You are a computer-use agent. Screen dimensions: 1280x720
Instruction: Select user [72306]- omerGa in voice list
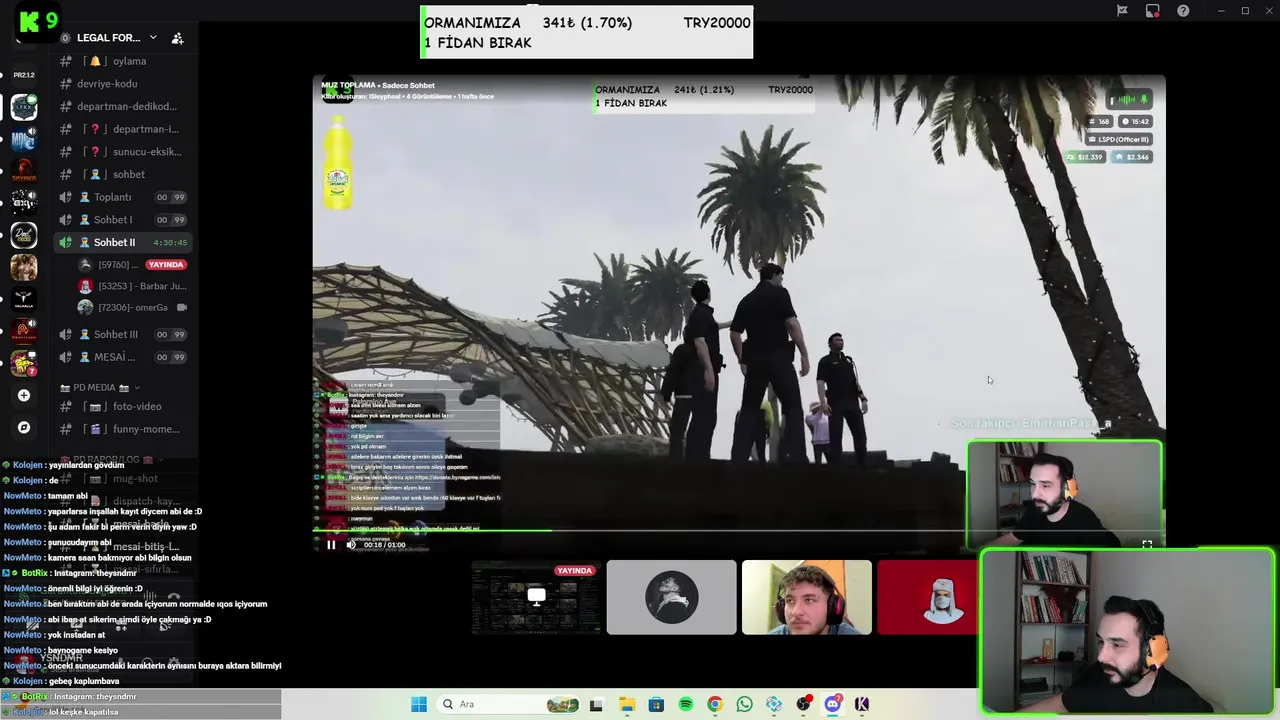point(133,307)
